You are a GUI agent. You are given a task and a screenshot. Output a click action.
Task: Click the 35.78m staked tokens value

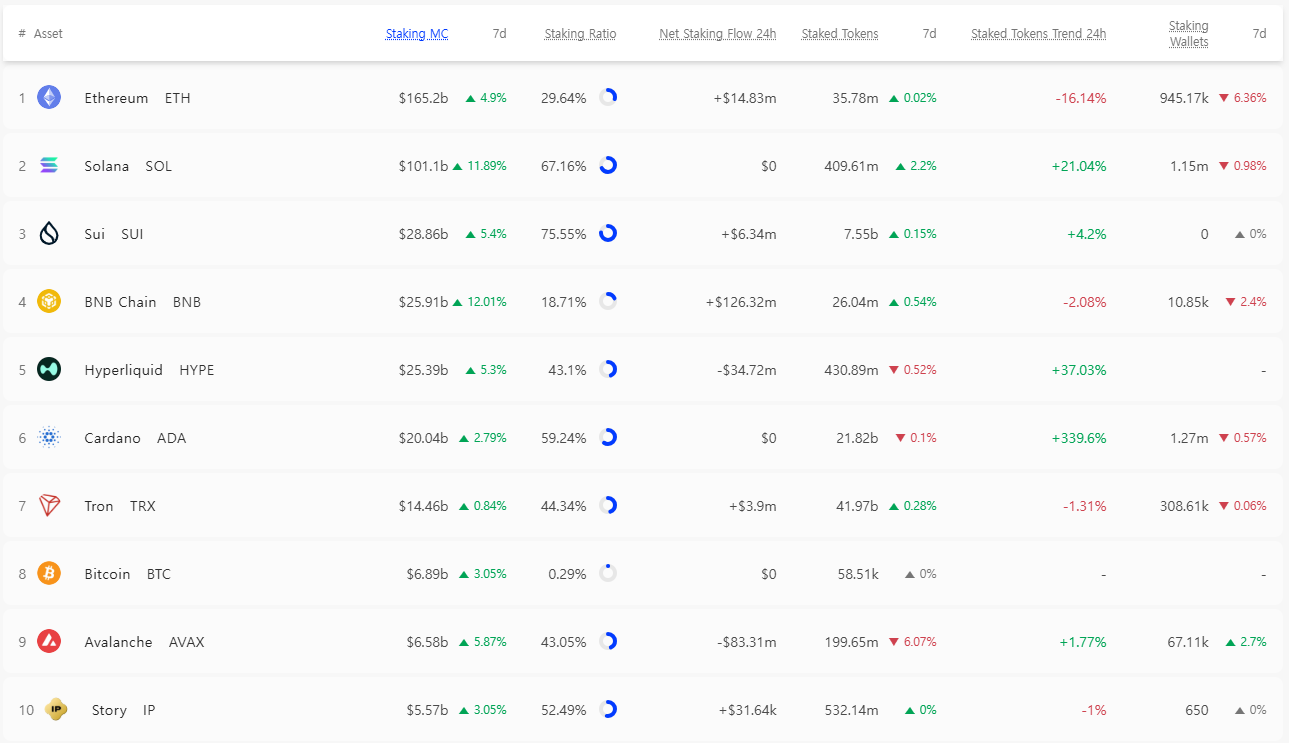pos(855,98)
